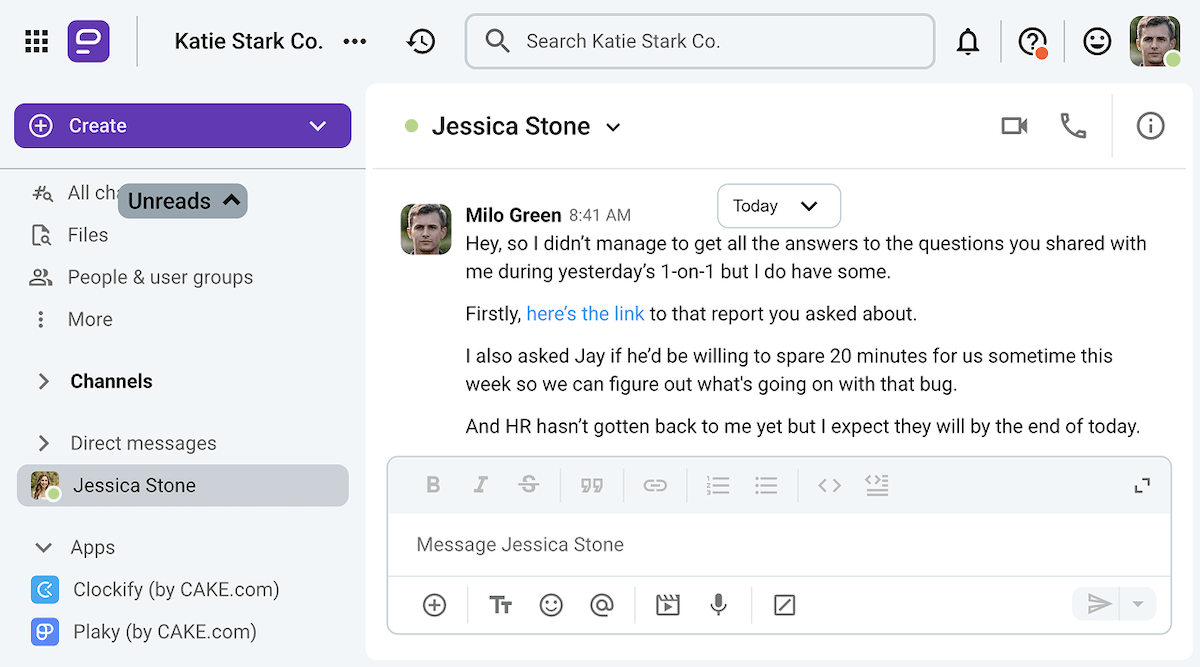Expand the Create button dropdown
Viewport: 1200px width, 667px height.
317,126
